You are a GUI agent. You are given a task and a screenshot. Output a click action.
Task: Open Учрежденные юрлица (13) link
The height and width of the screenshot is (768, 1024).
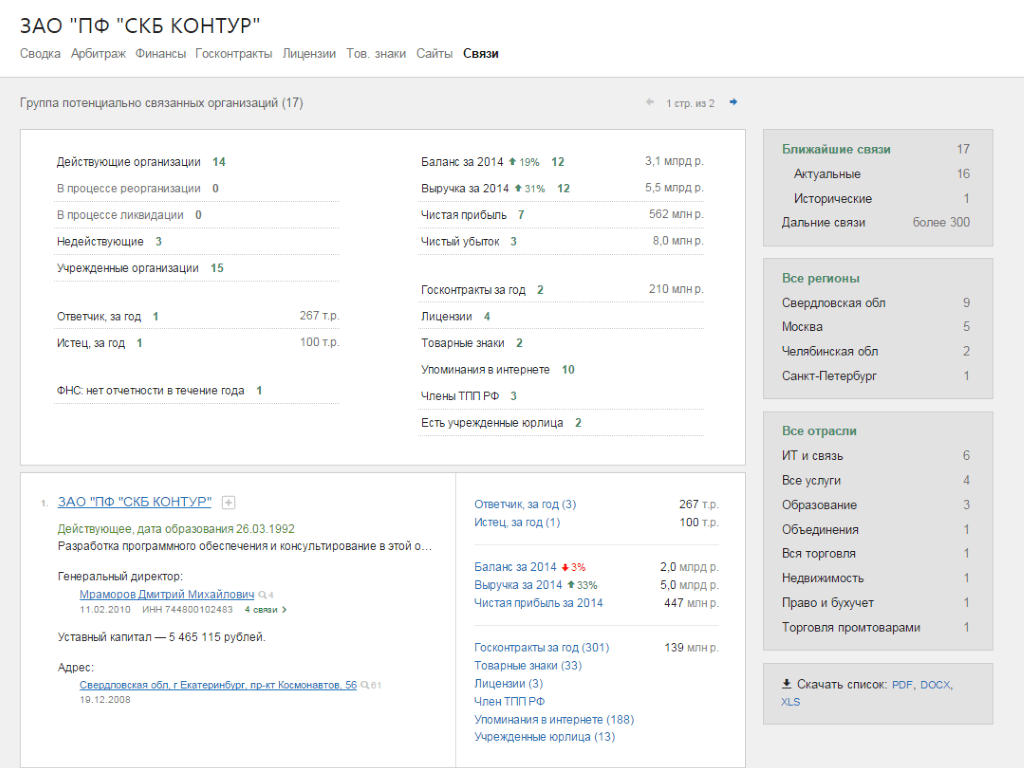545,737
